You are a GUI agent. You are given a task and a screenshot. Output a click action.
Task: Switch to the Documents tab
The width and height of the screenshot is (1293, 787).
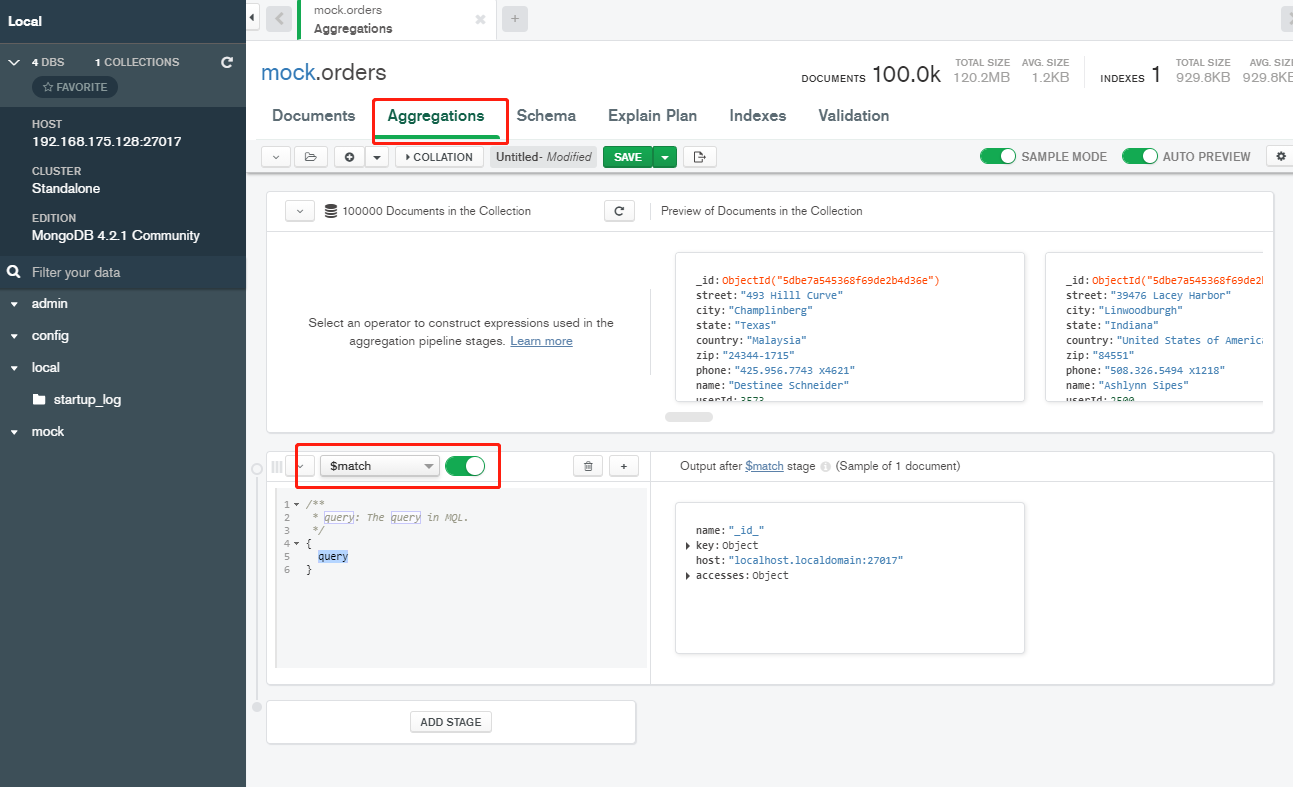coord(313,116)
